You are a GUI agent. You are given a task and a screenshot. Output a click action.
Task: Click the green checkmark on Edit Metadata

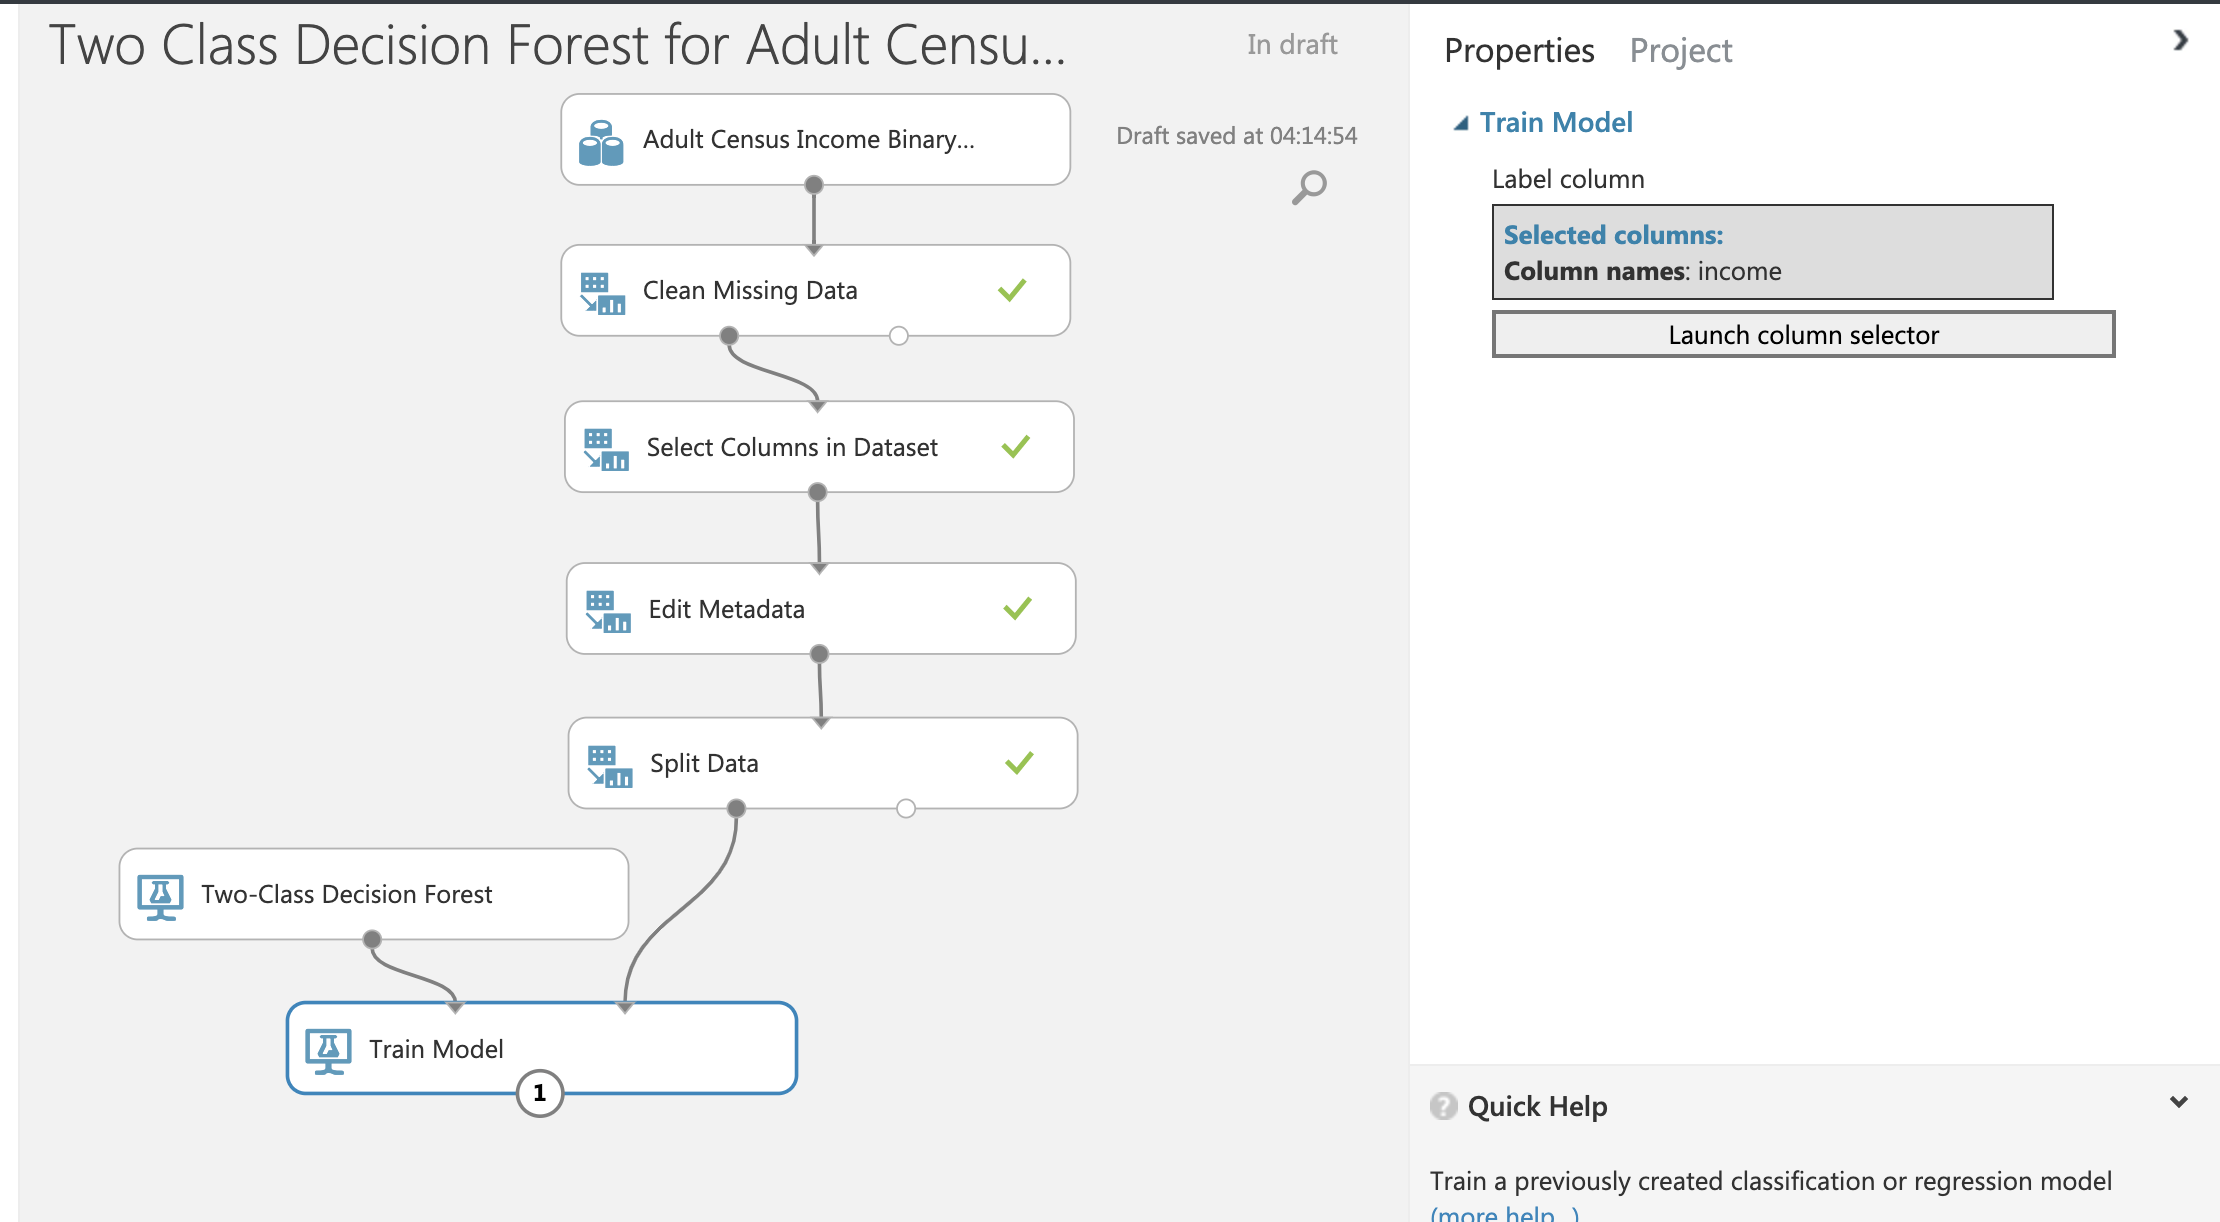1017,607
